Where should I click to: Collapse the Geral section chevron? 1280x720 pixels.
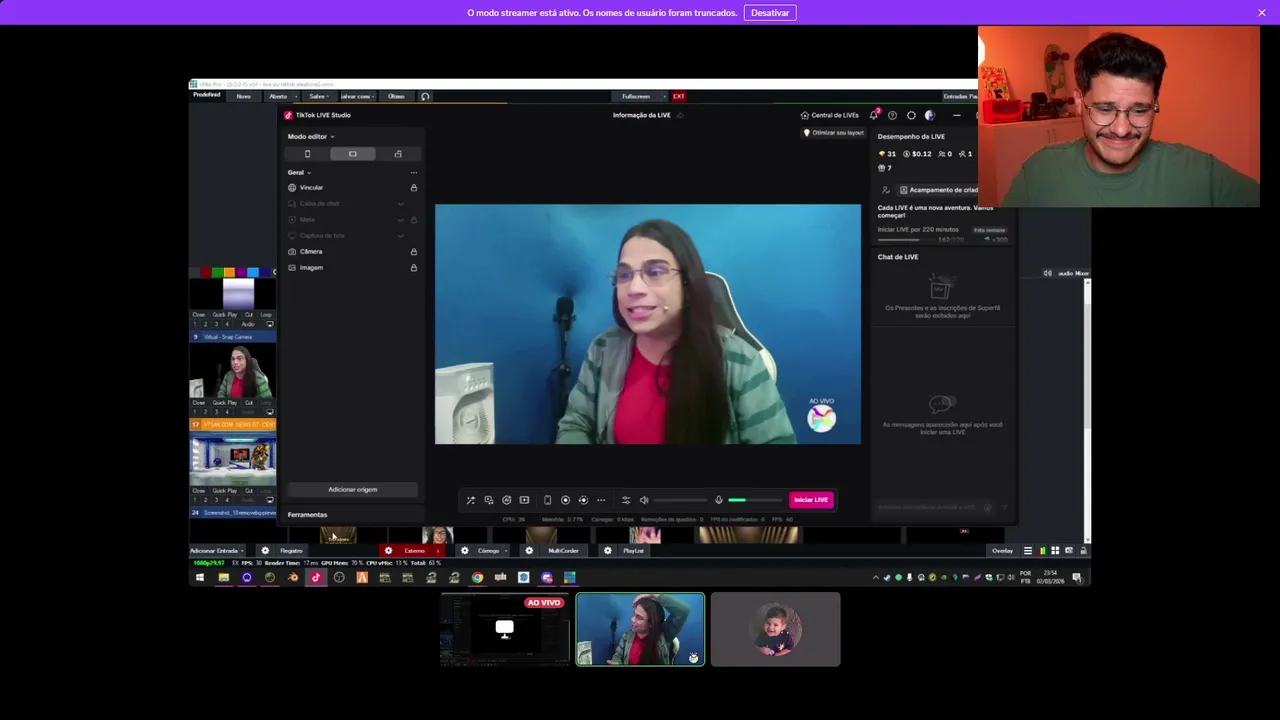[309, 173]
